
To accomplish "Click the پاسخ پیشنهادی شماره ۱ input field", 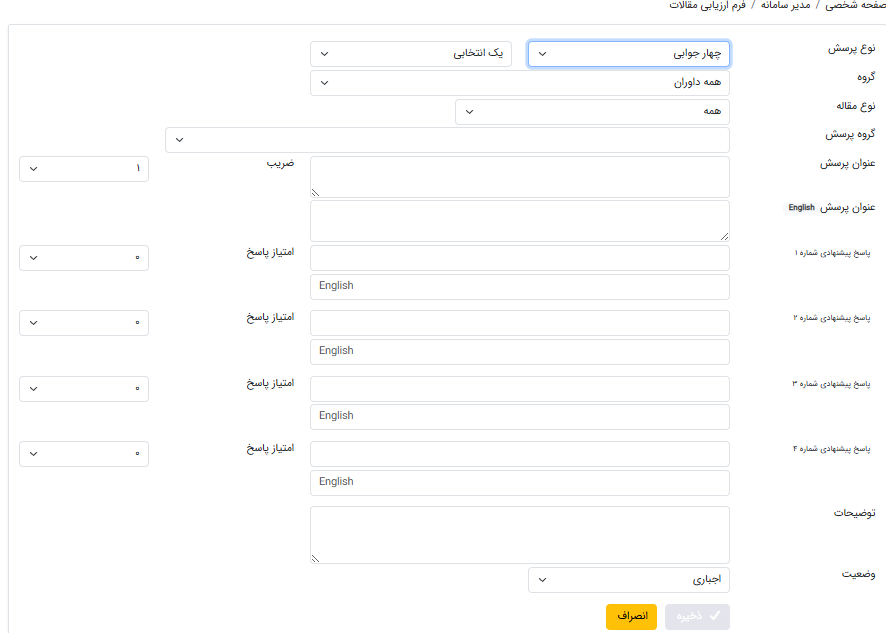I will pyautogui.click(x=519, y=258).
